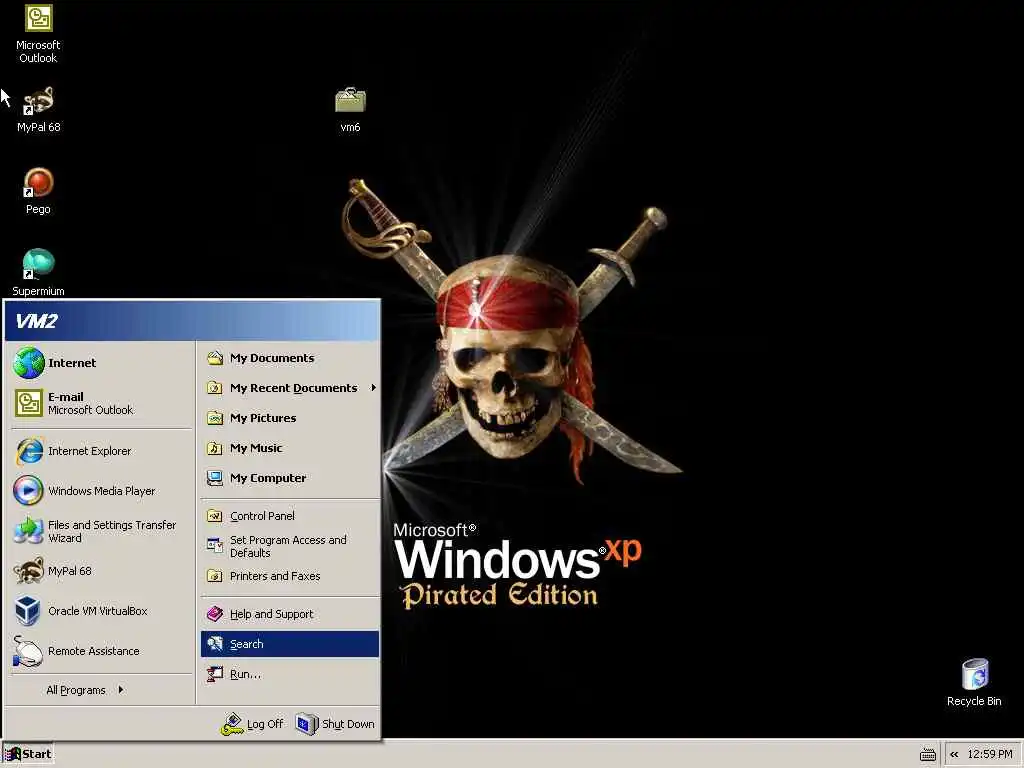The height and width of the screenshot is (768, 1024).
Task: Open the on-screen keyboard tray icon
Action: pos(927,755)
